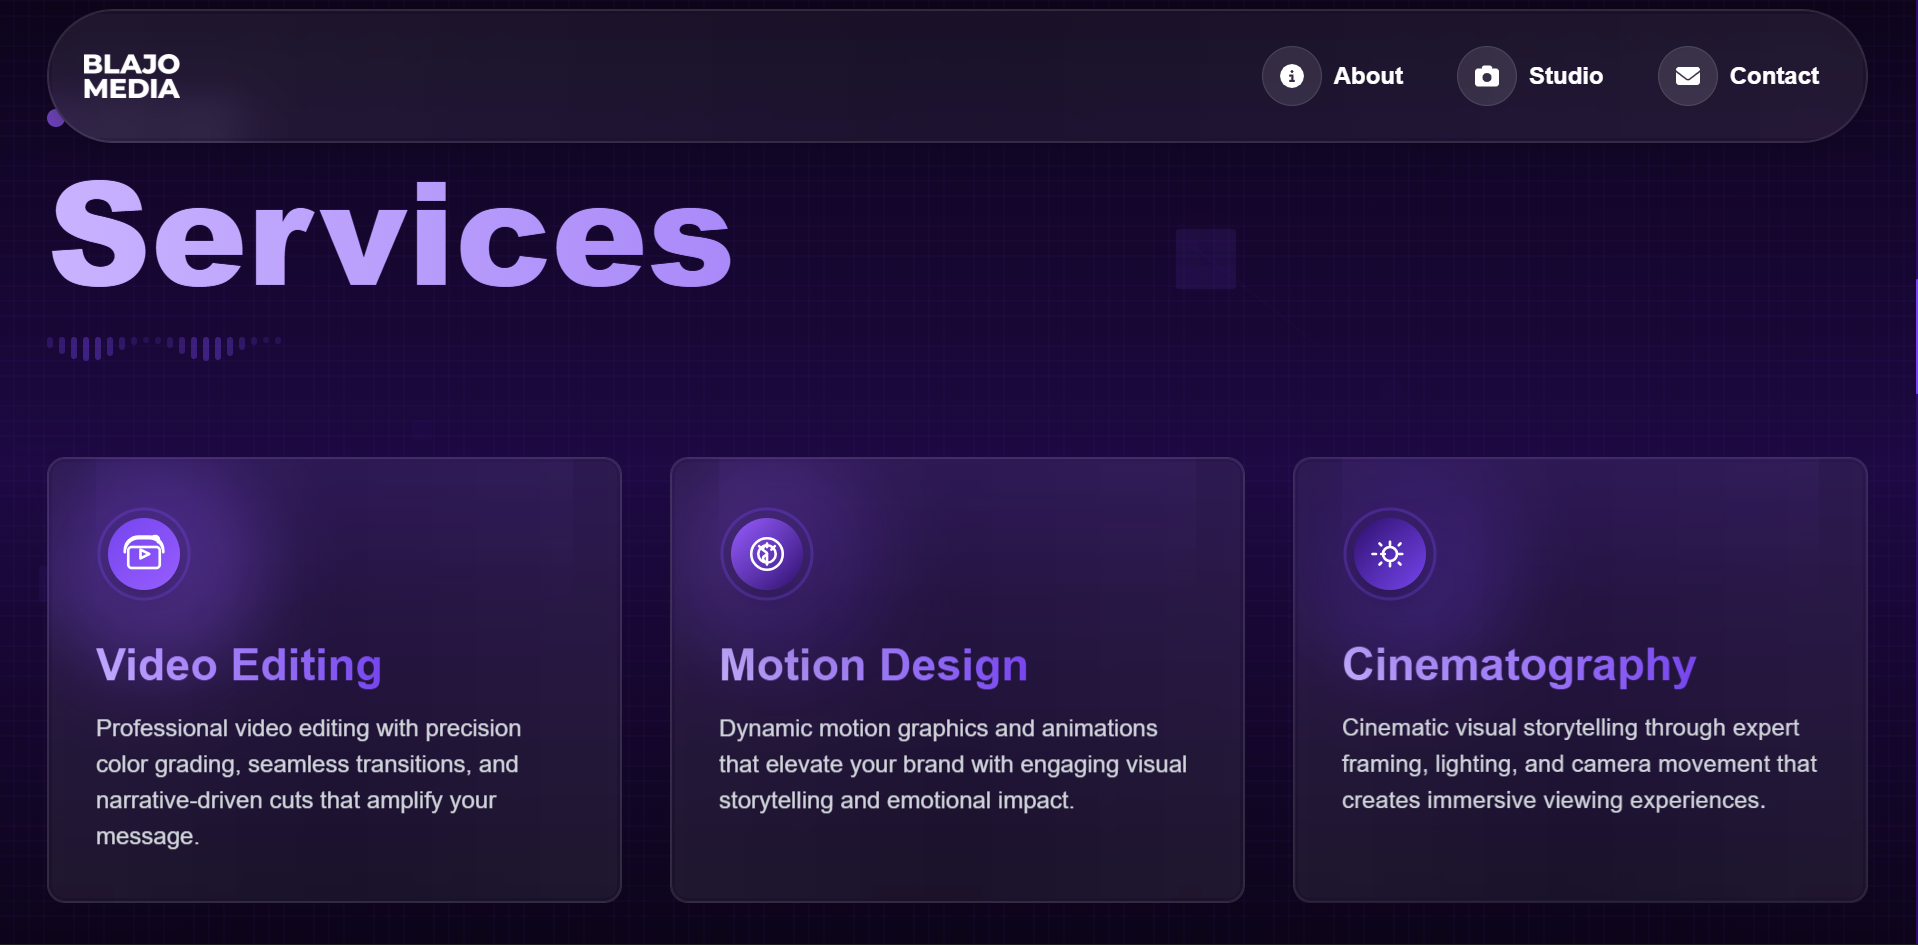Click the Cinematography description paragraph
The width and height of the screenshot is (1918, 945).
point(1579,764)
